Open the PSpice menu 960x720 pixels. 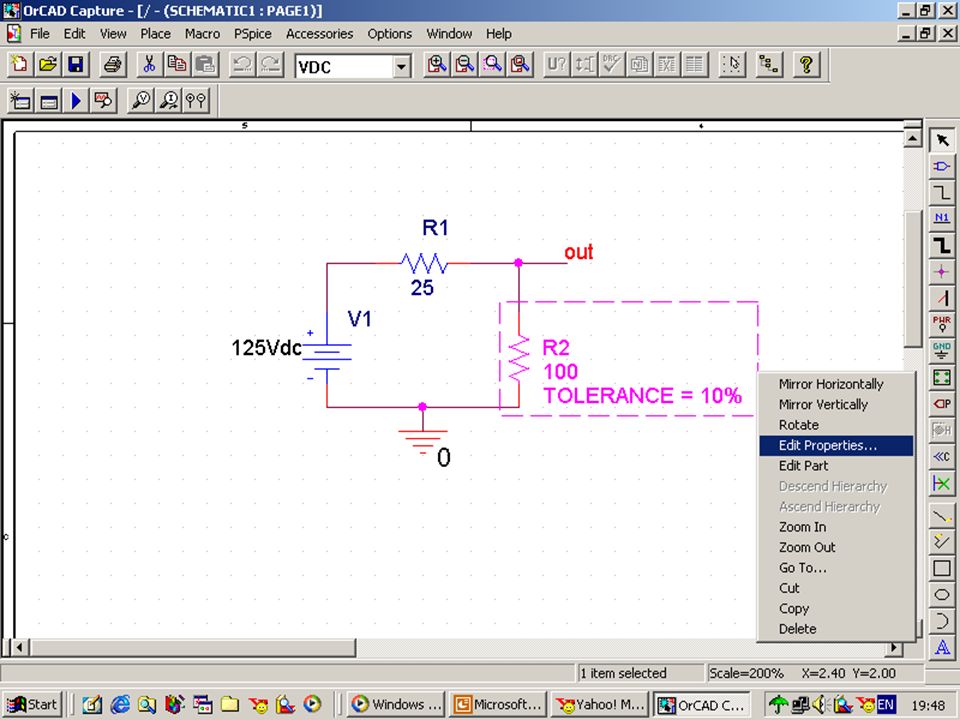(253, 34)
